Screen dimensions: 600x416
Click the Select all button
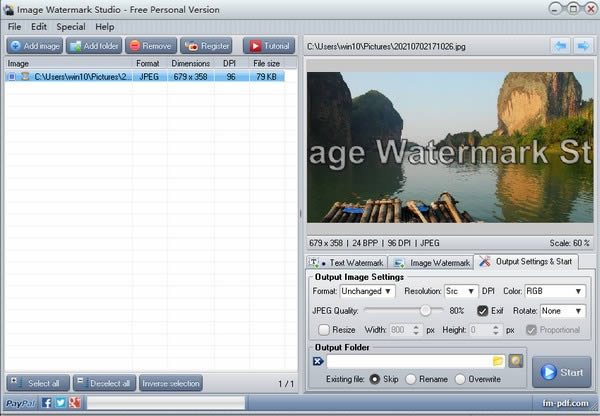[38, 383]
